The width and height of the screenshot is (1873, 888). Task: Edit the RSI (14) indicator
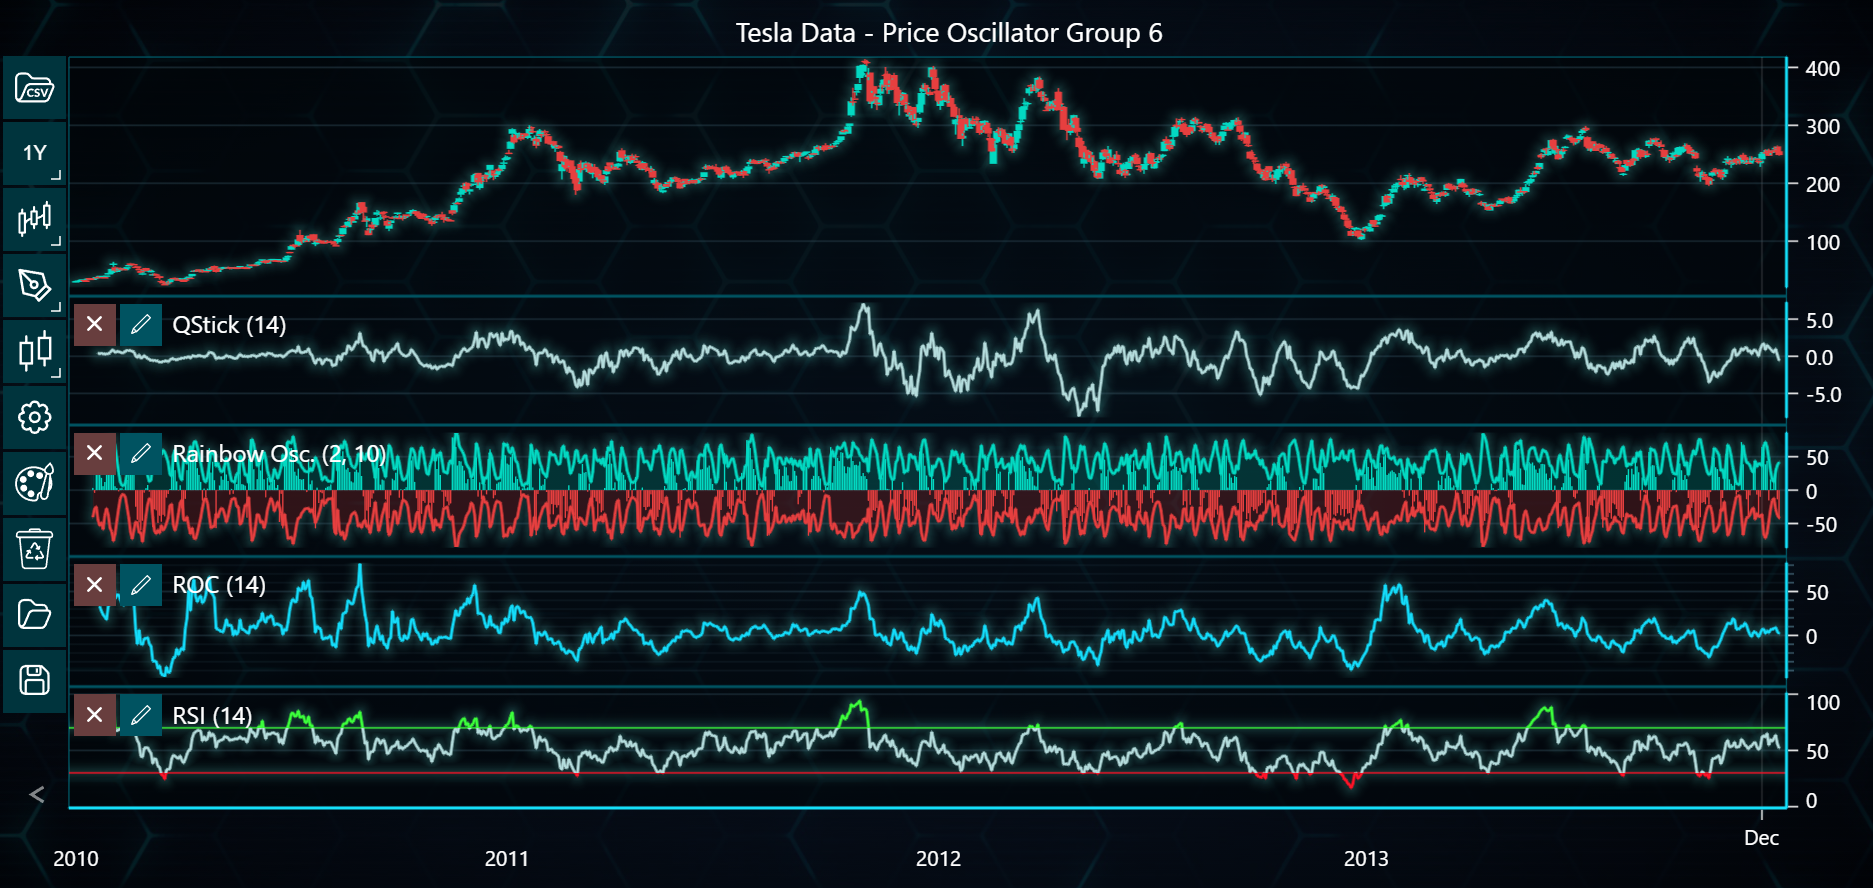point(141,715)
